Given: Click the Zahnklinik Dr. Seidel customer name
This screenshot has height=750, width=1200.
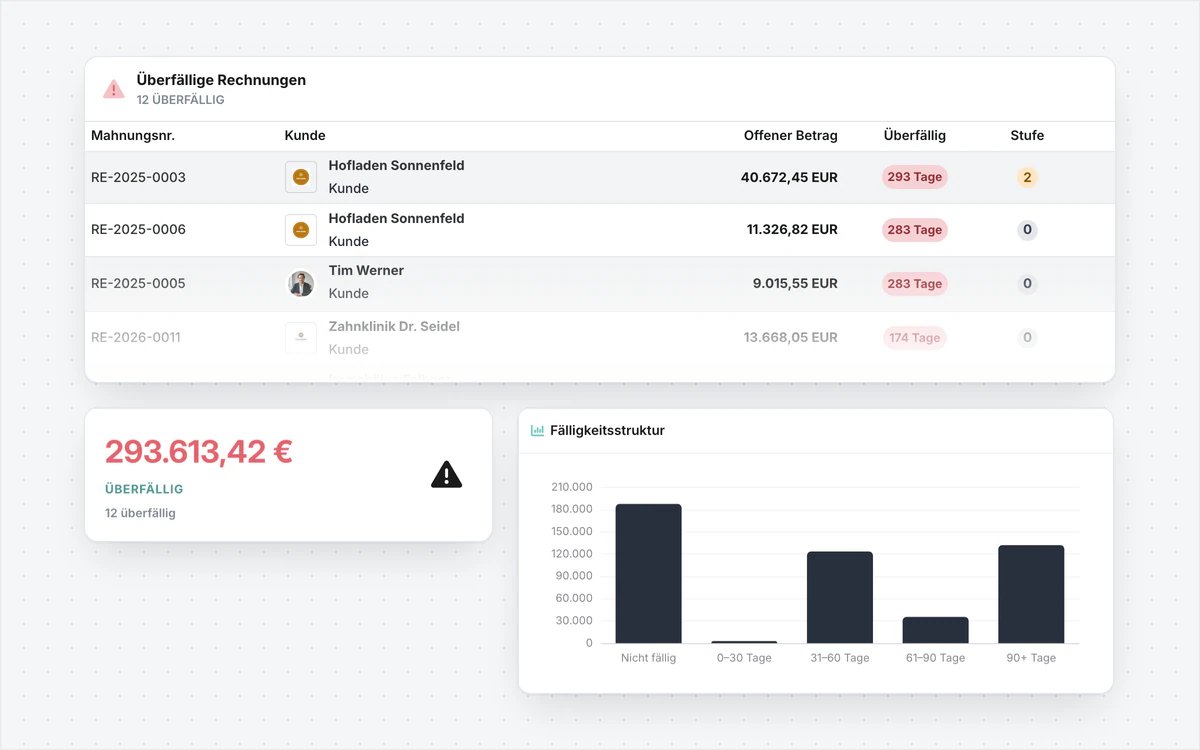Looking at the screenshot, I should coord(394,327).
